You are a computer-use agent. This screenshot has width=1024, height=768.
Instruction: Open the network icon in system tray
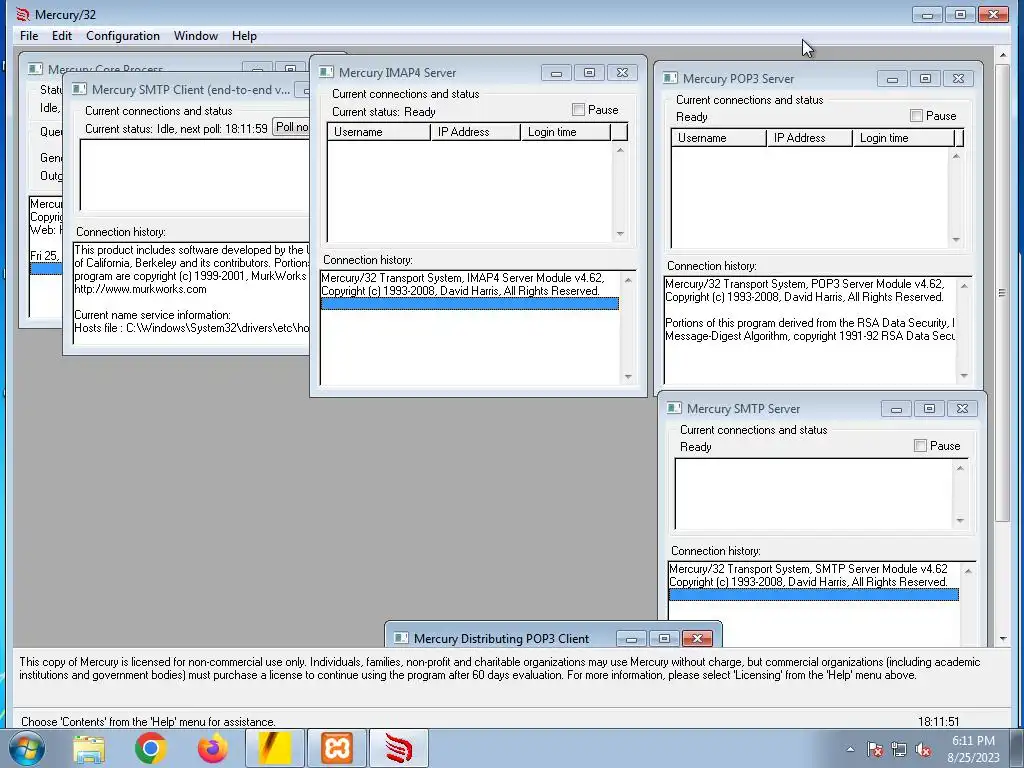pos(899,749)
